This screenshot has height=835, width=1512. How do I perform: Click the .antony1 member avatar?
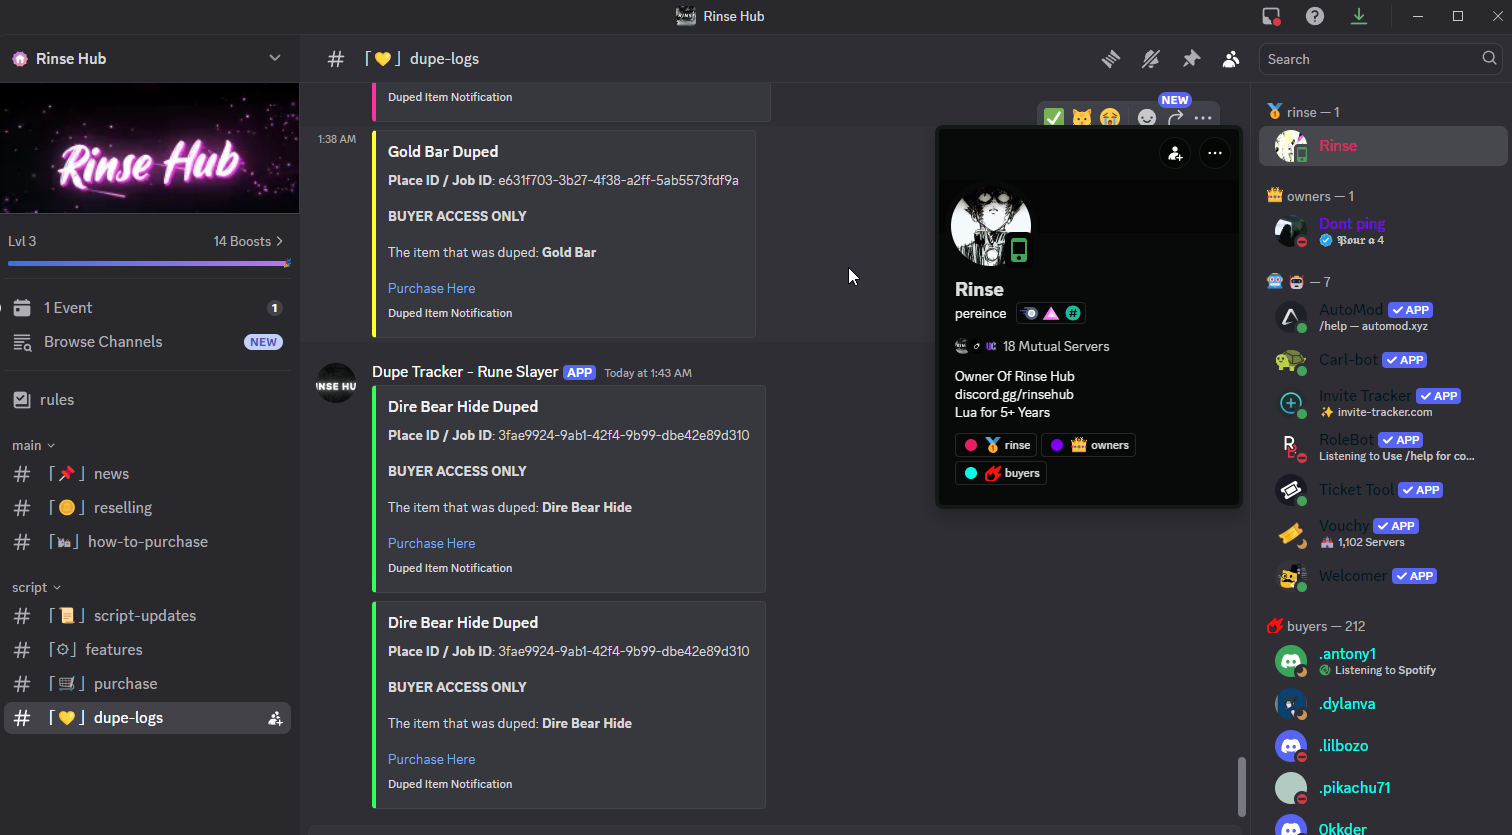click(1291, 661)
